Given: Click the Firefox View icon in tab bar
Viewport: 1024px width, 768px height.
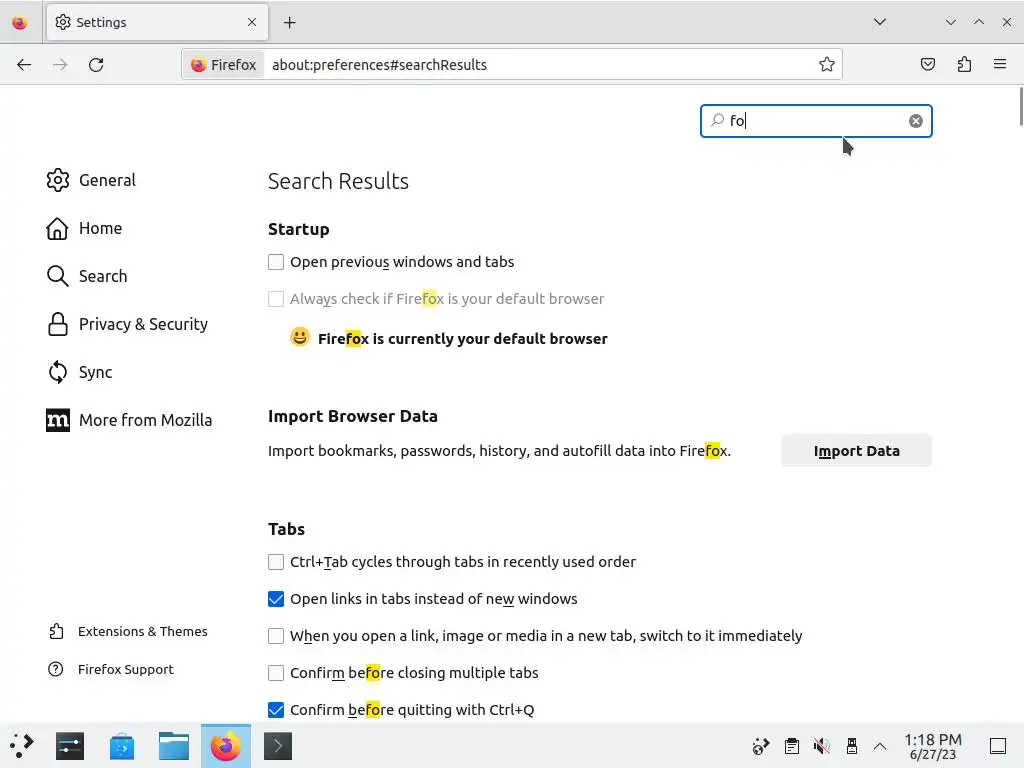Looking at the screenshot, I should 20,22.
